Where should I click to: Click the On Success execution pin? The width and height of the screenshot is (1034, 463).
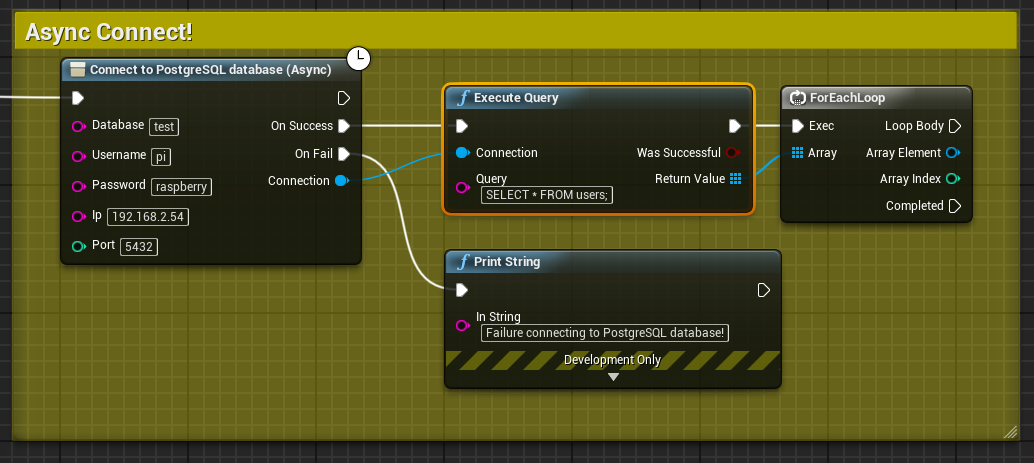343,126
